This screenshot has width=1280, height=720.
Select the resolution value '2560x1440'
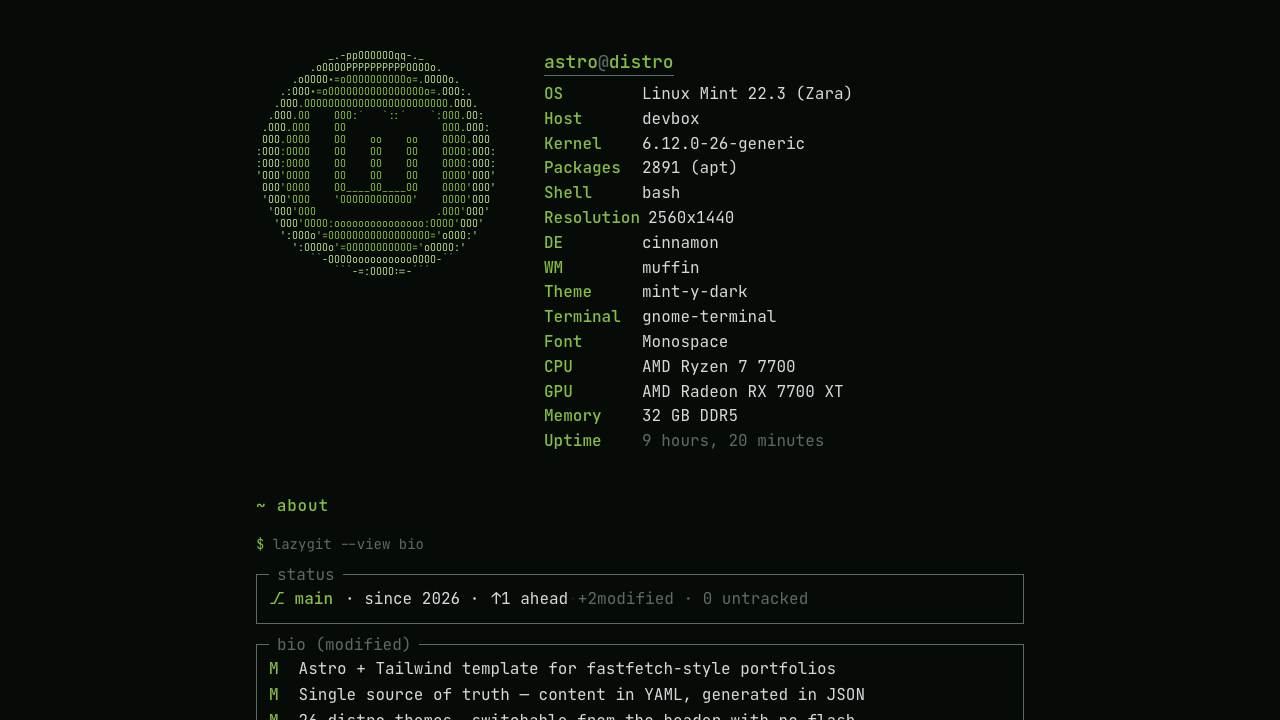[691, 218]
